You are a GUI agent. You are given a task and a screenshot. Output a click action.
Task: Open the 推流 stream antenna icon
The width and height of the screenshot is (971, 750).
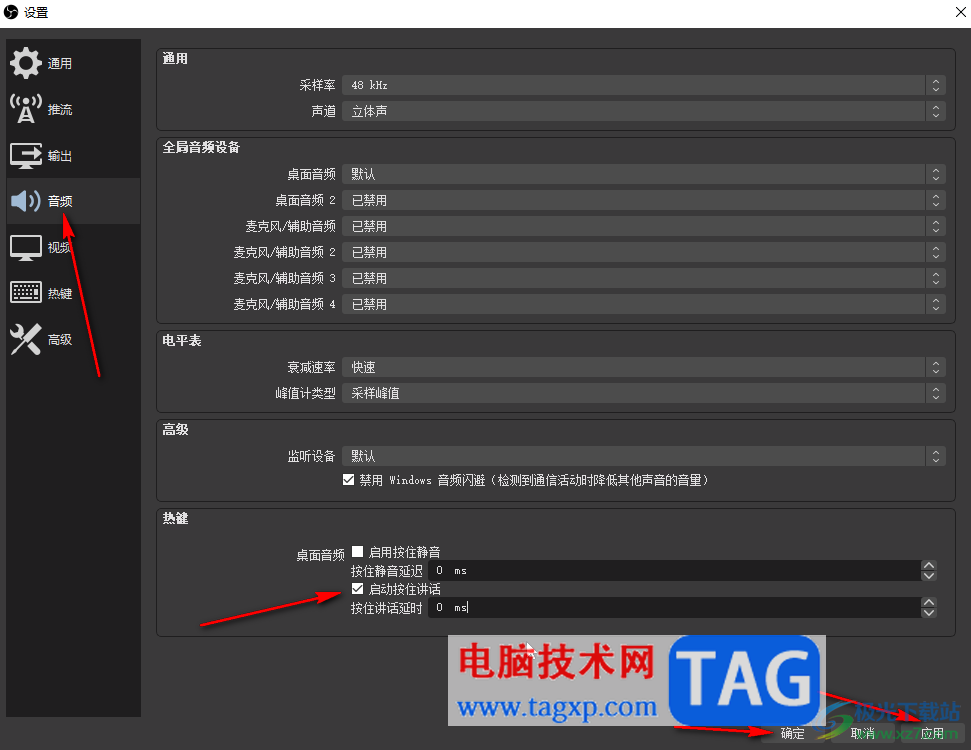(x=25, y=109)
